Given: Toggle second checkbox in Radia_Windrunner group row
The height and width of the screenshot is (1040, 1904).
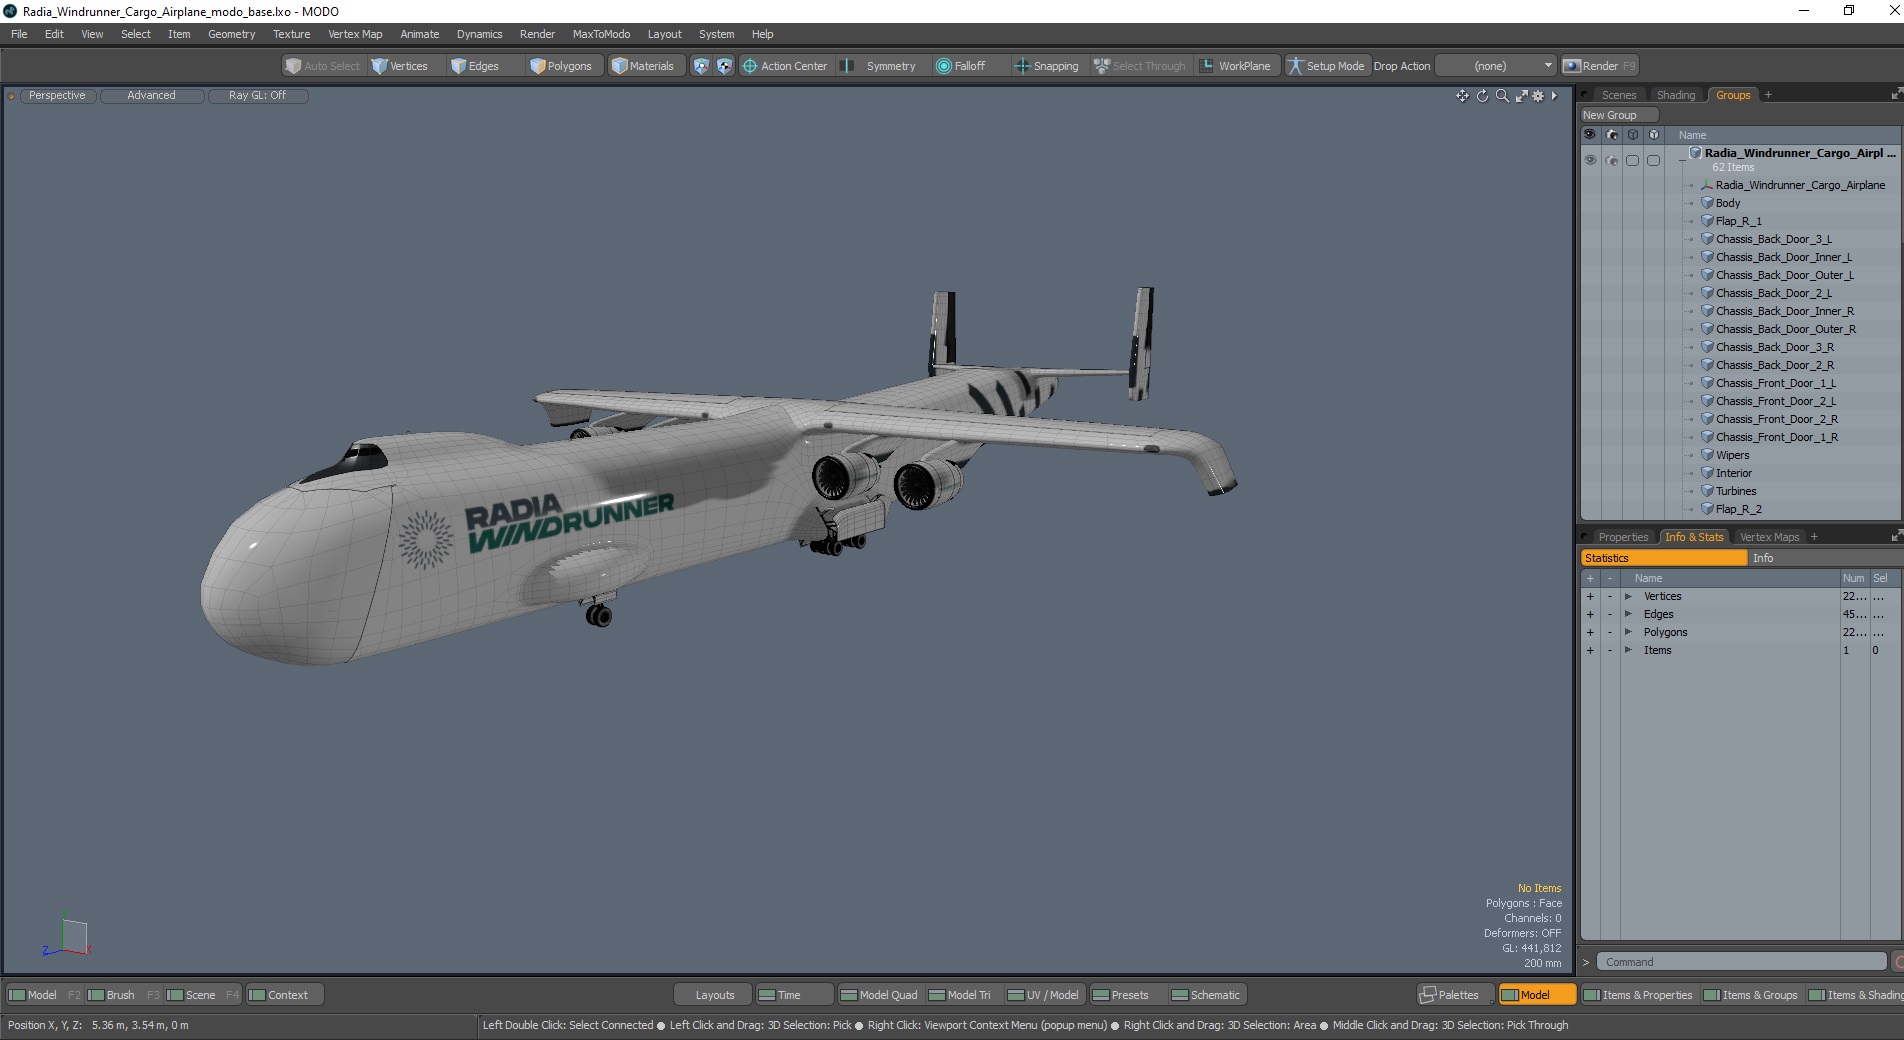Looking at the screenshot, I should pyautogui.click(x=1654, y=160).
